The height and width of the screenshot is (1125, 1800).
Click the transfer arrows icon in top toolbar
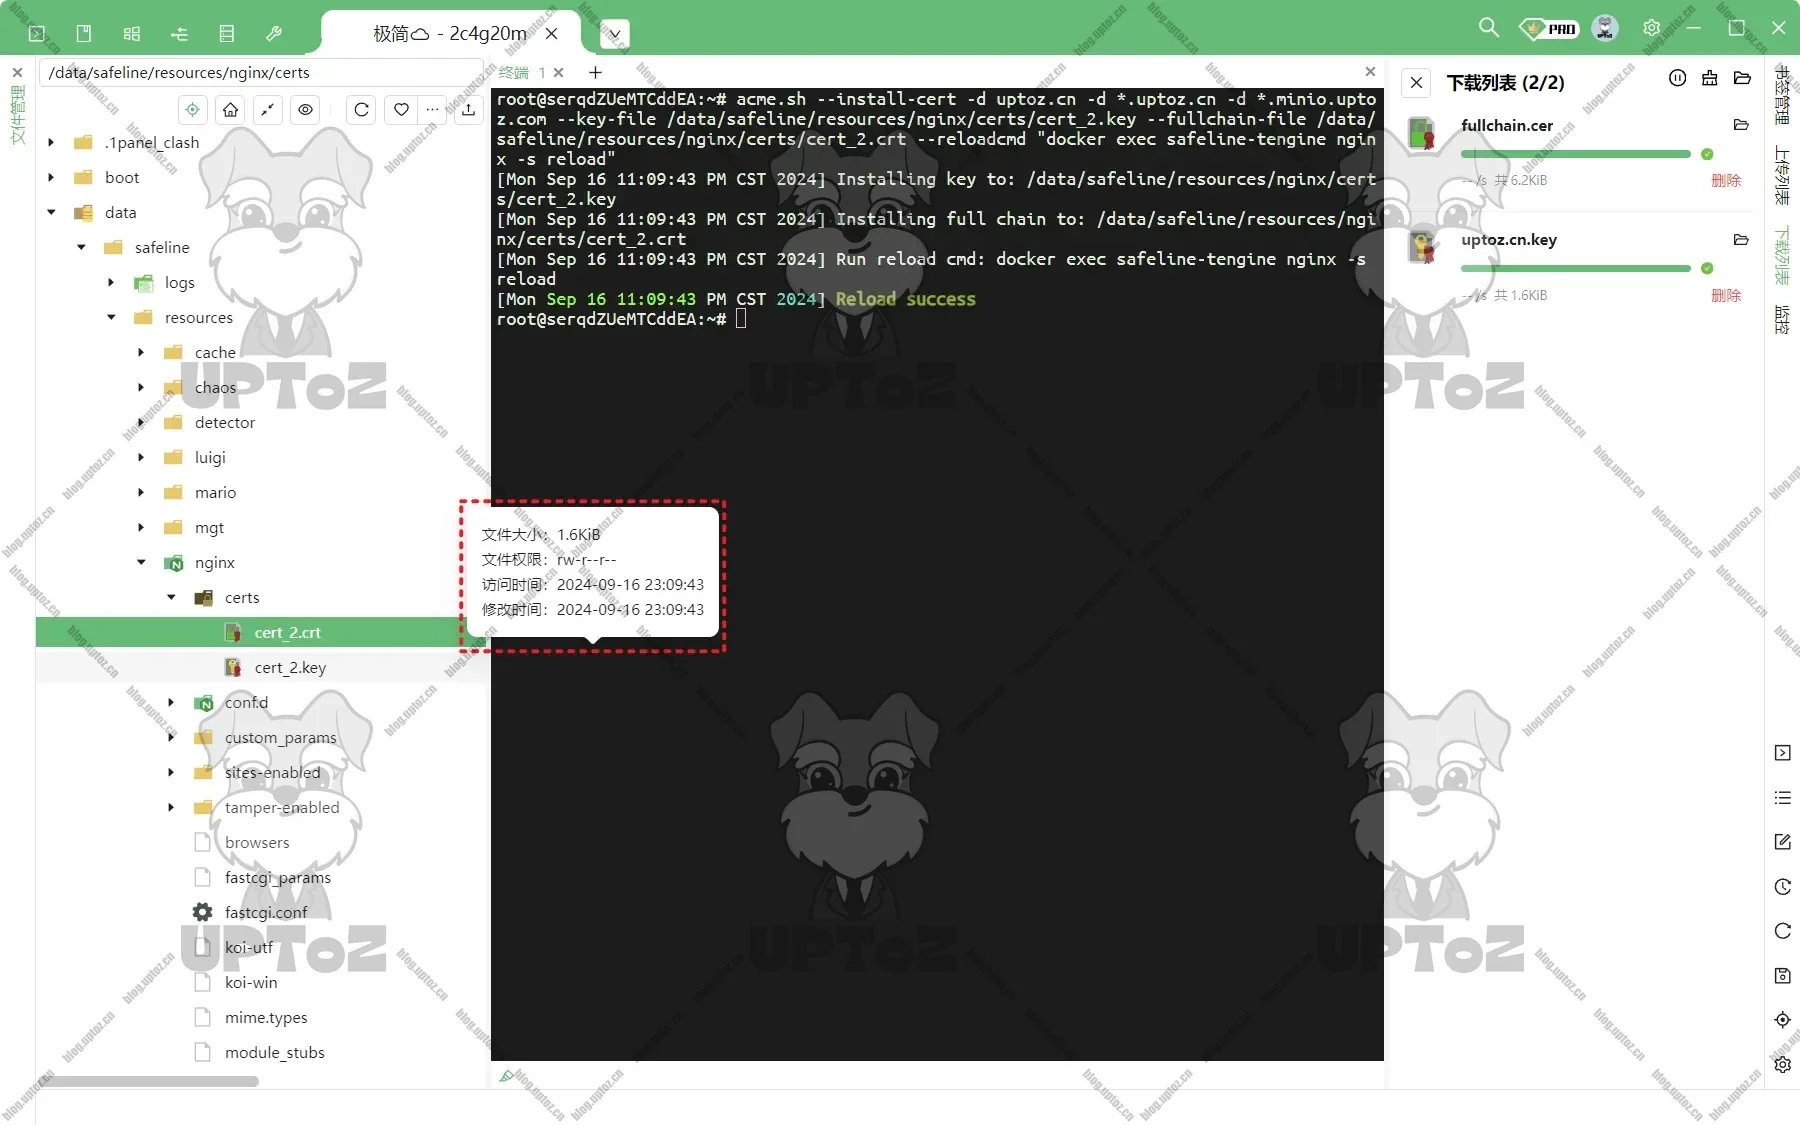click(x=180, y=33)
